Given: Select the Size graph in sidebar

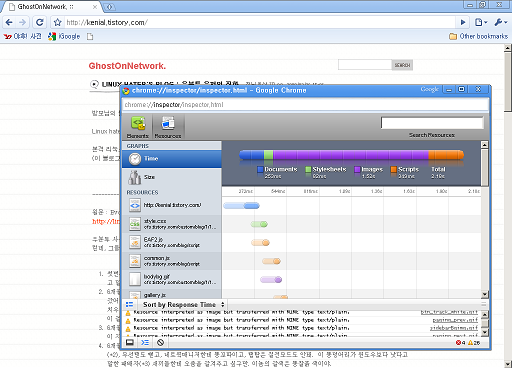Looking at the screenshot, I should point(172,177).
